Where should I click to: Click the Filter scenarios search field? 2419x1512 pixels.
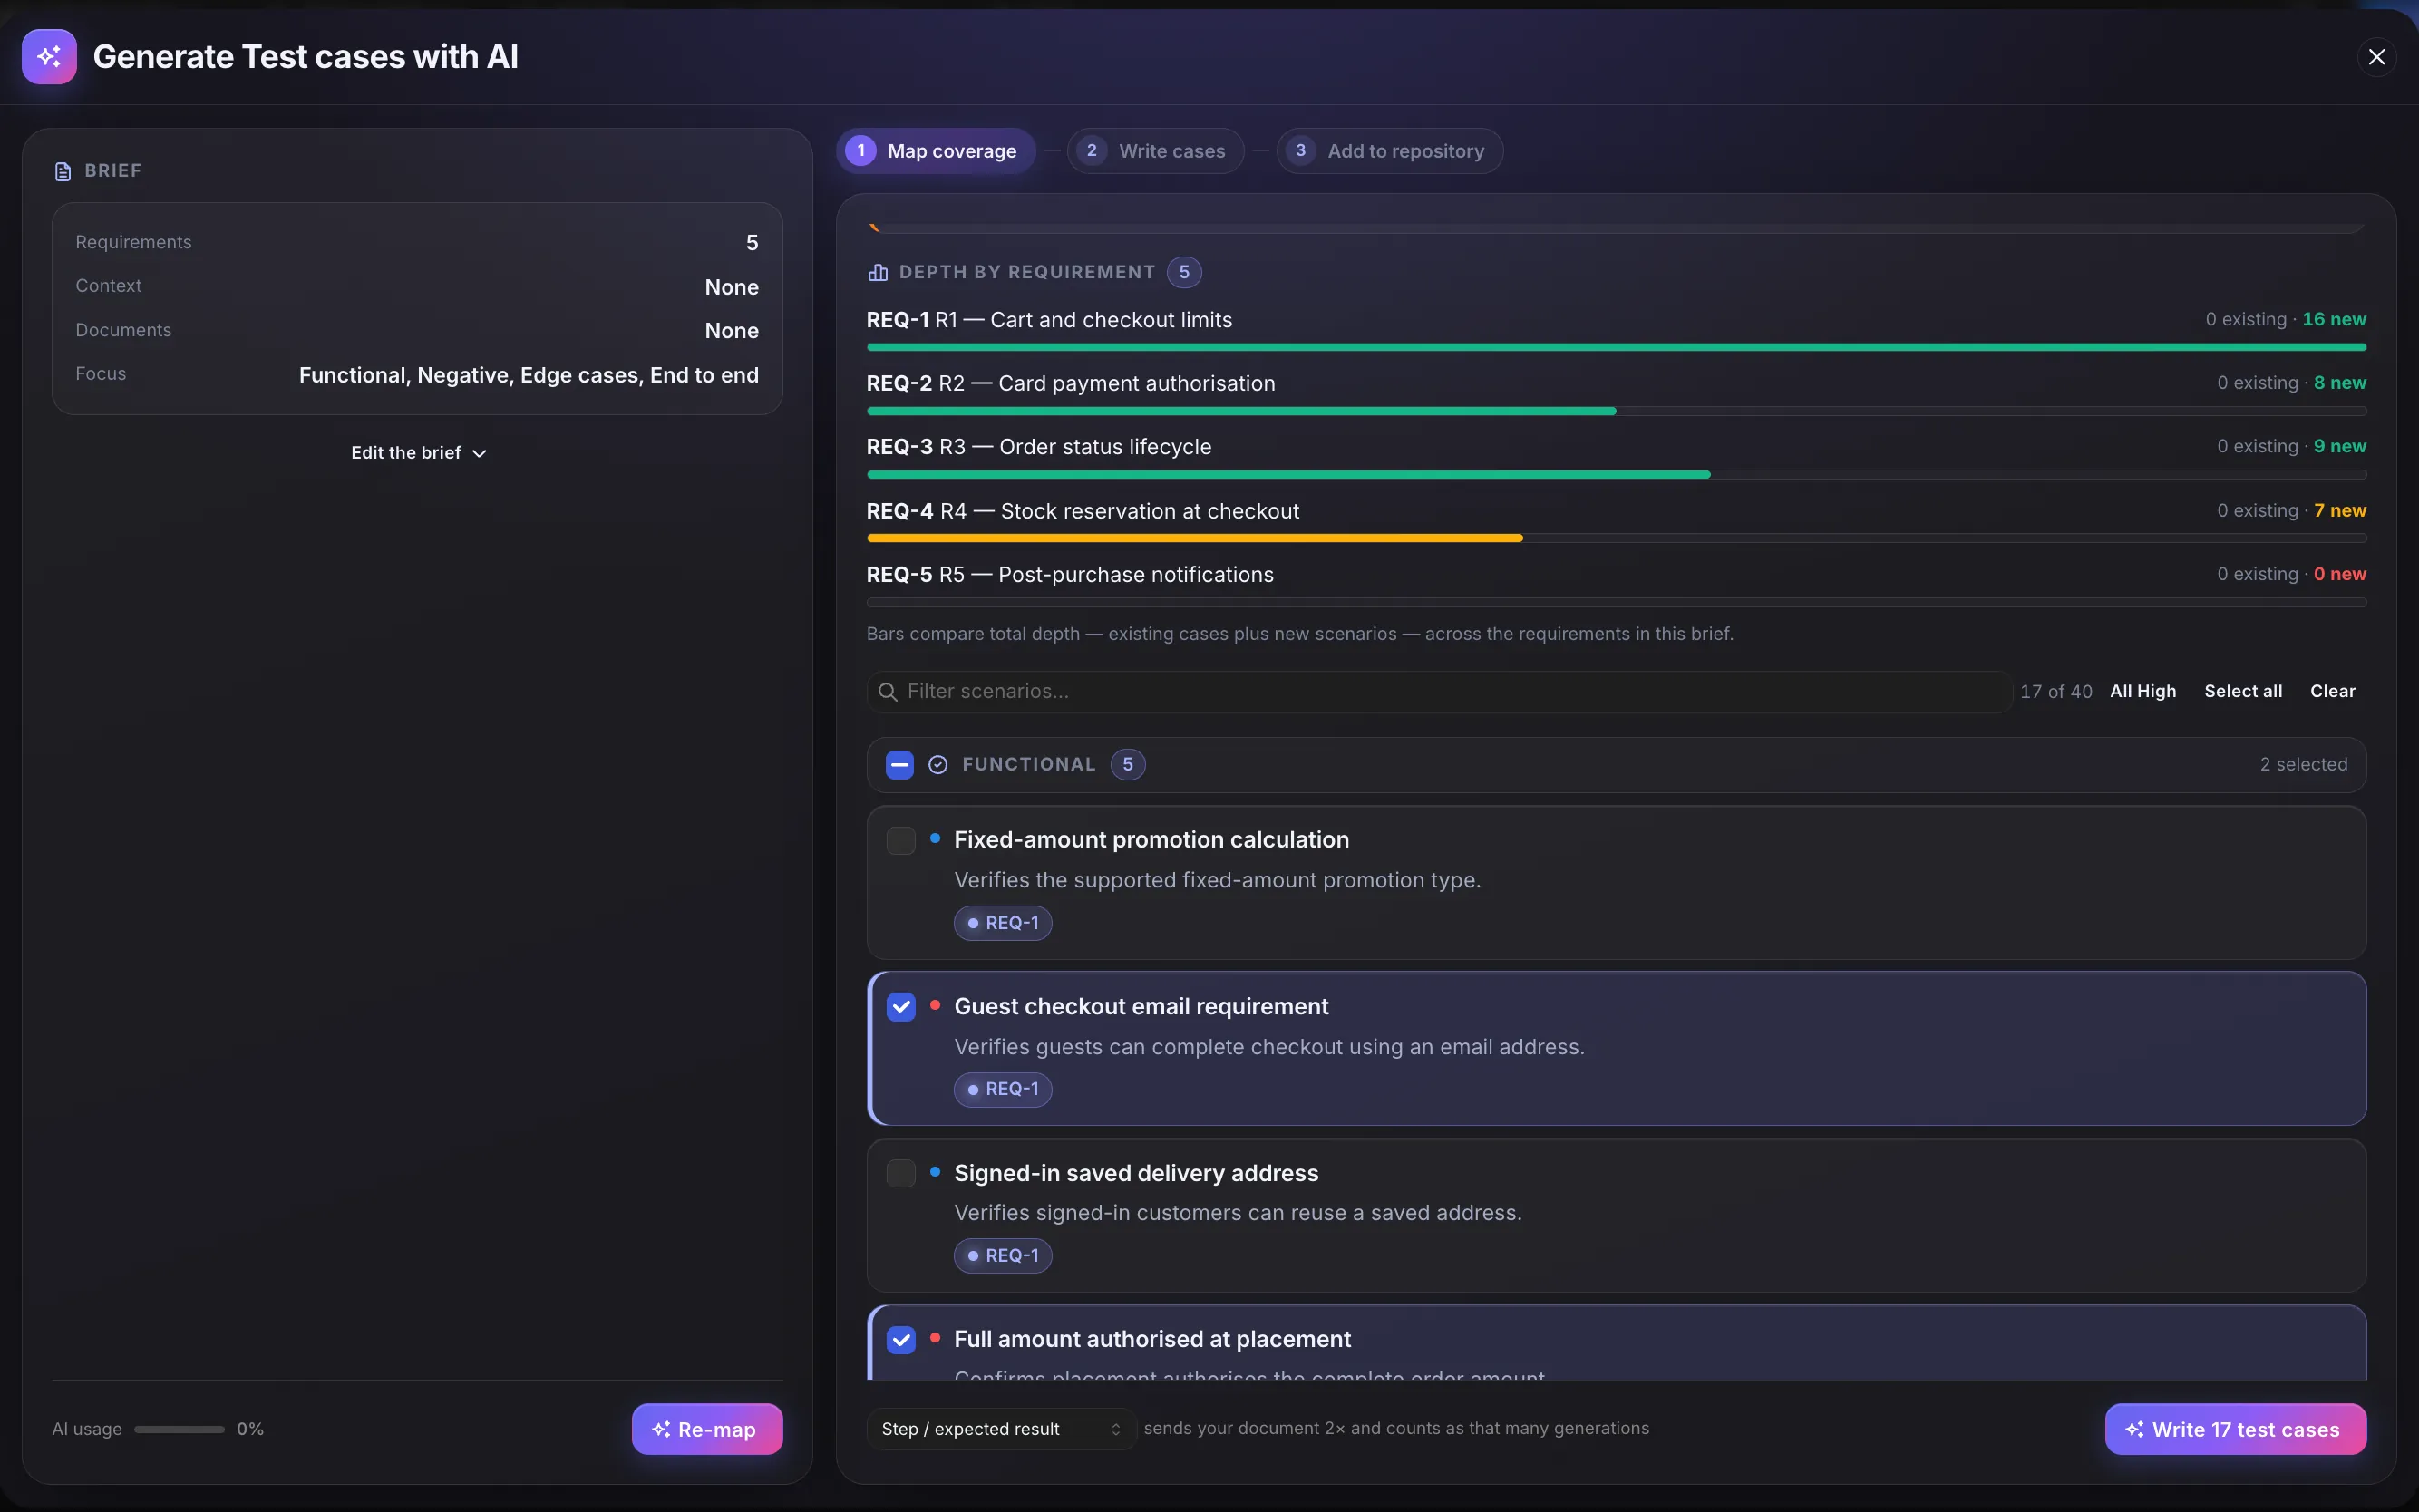(x=1439, y=692)
